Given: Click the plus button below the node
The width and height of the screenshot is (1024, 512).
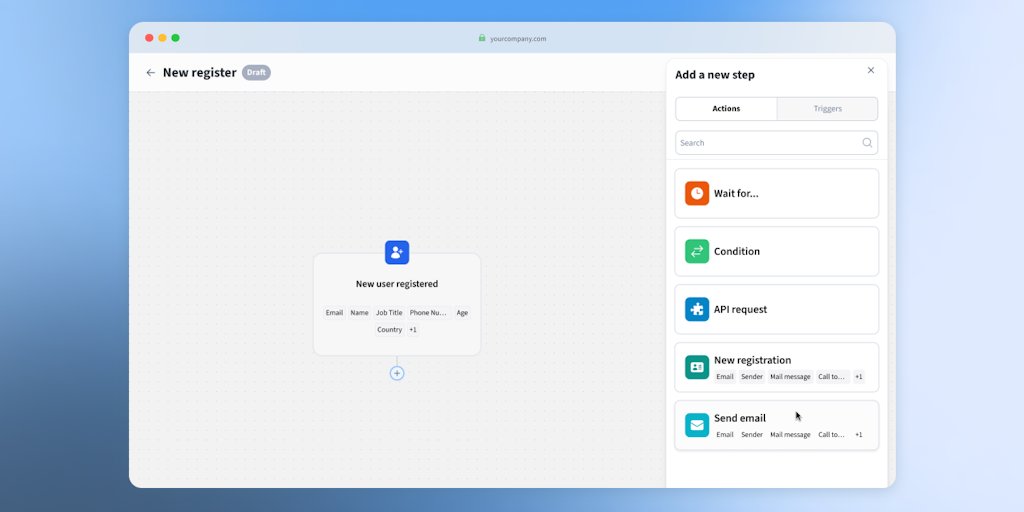Looking at the screenshot, I should click(397, 374).
